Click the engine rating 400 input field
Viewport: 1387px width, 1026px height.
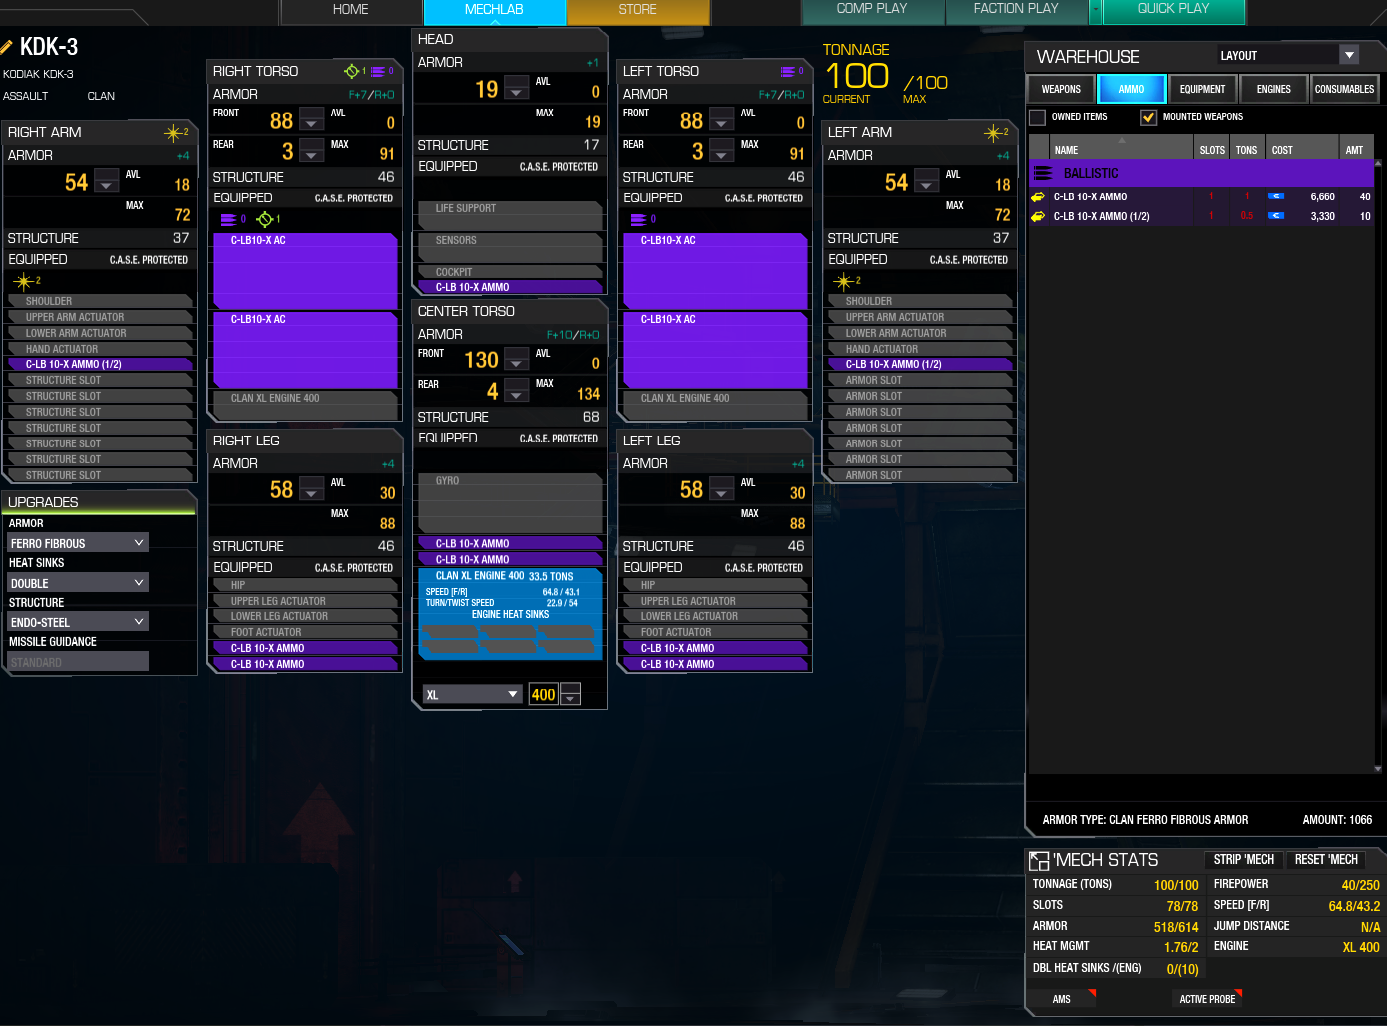543,694
